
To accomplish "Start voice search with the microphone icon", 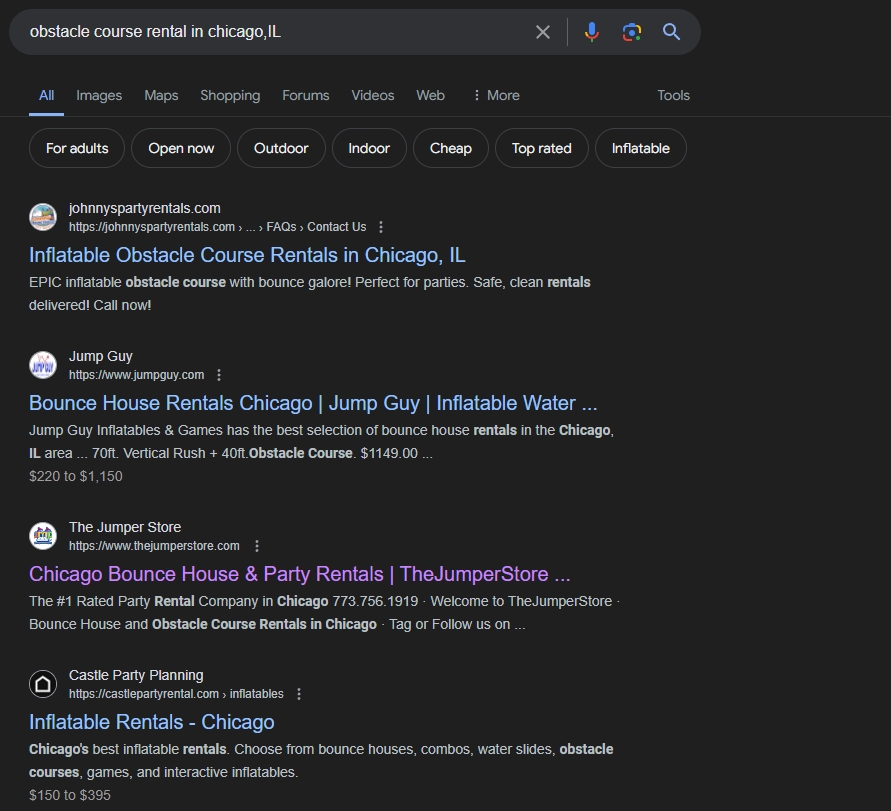I will click(592, 32).
